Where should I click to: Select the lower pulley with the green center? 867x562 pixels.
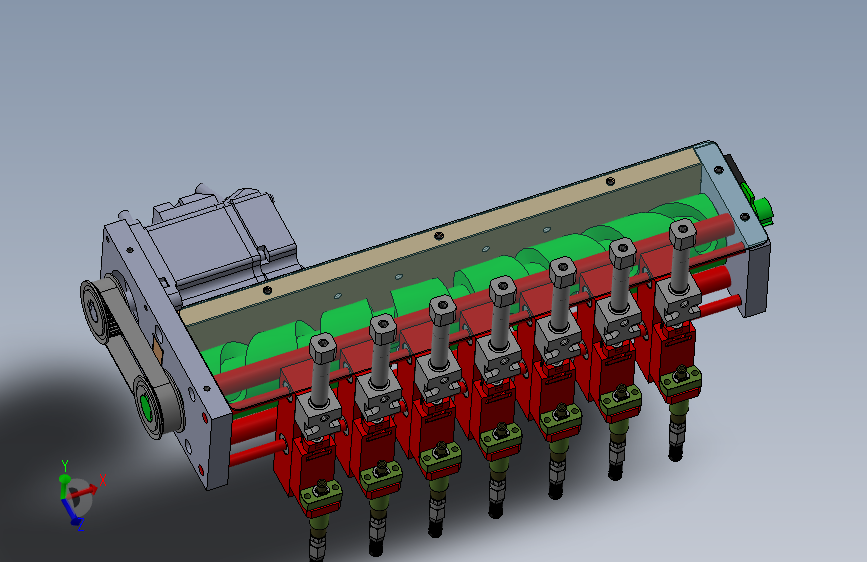pos(149,408)
